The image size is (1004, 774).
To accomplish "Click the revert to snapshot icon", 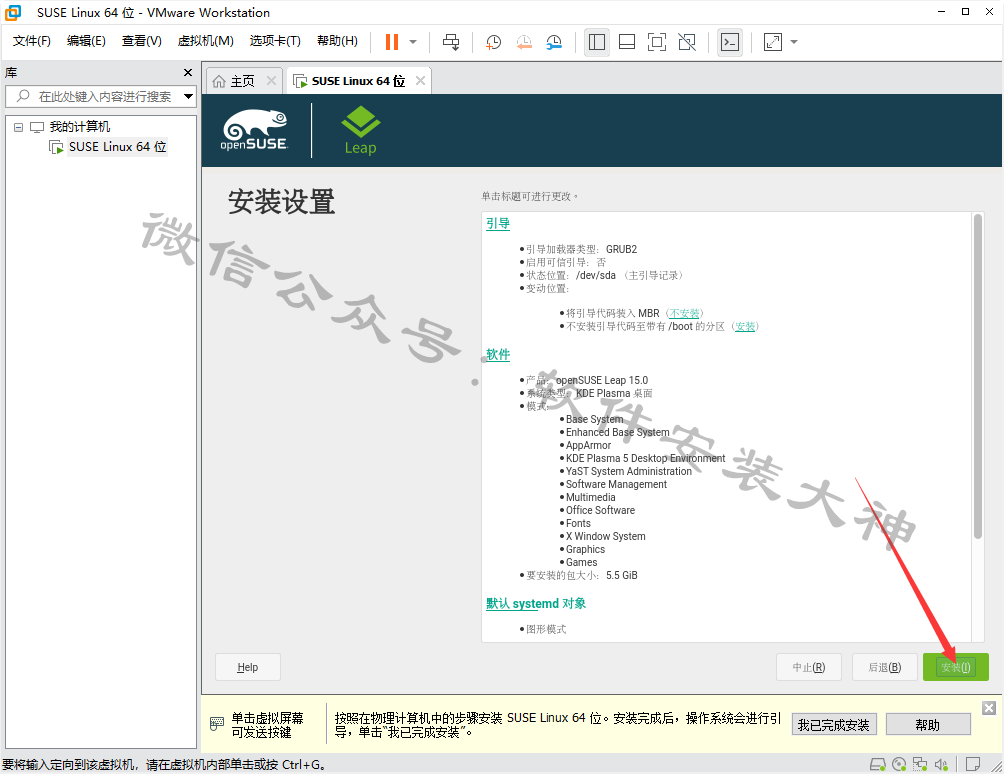I will click(524, 42).
